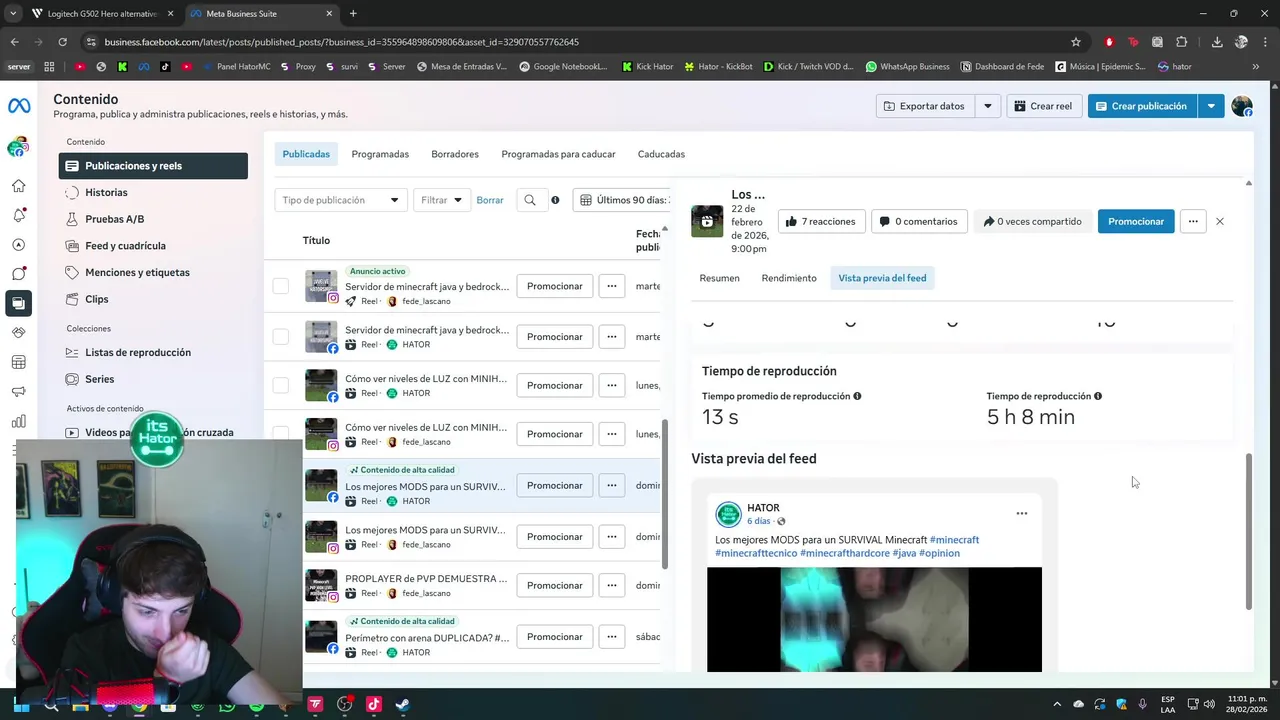The height and width of the screenshot is (720, 1280).
Task: Show hidden system tray icons chevron
Action: [1057, 704]
